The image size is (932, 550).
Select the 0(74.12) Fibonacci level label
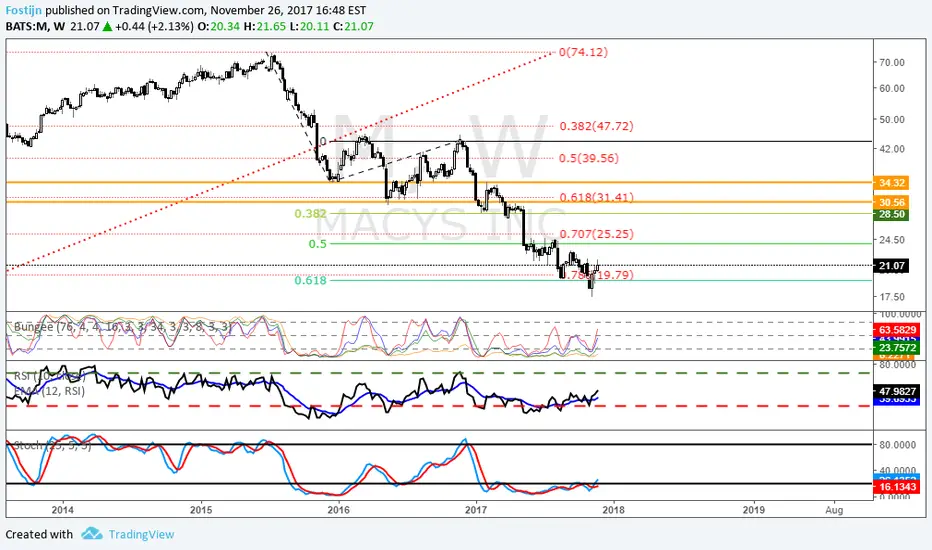click(584, 52)
